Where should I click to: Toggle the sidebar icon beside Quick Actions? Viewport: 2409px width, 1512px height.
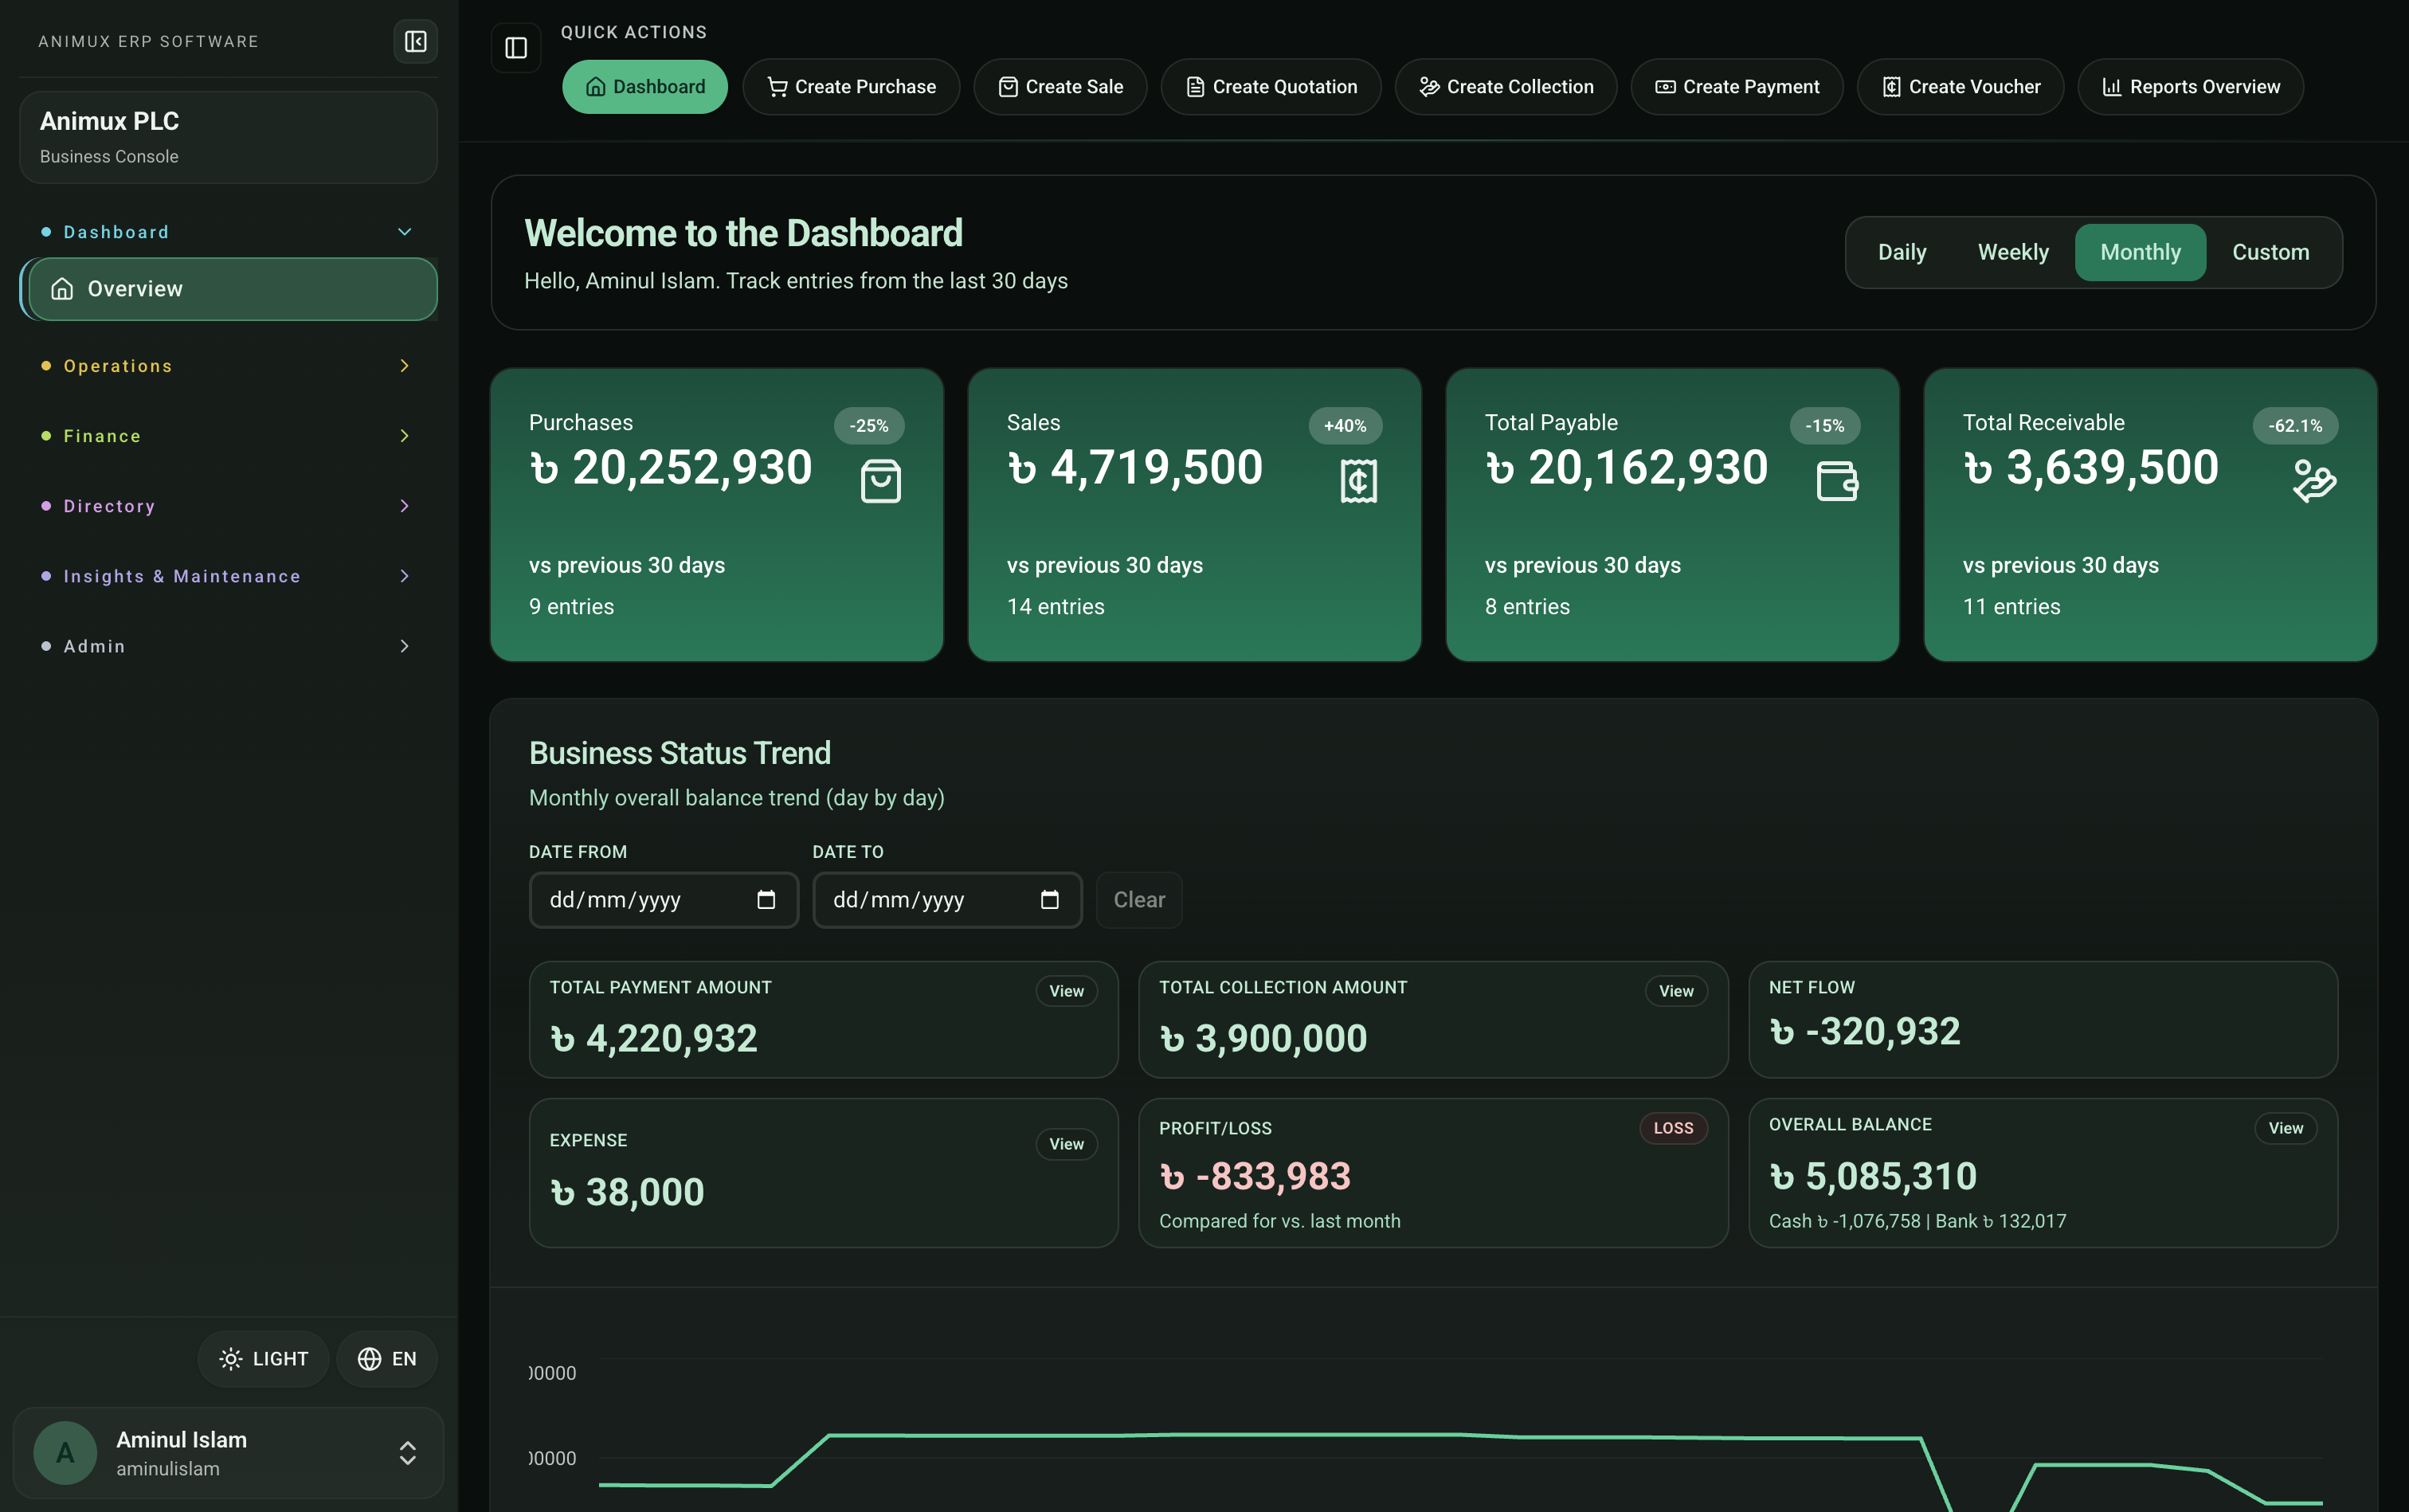coord(516,47)
